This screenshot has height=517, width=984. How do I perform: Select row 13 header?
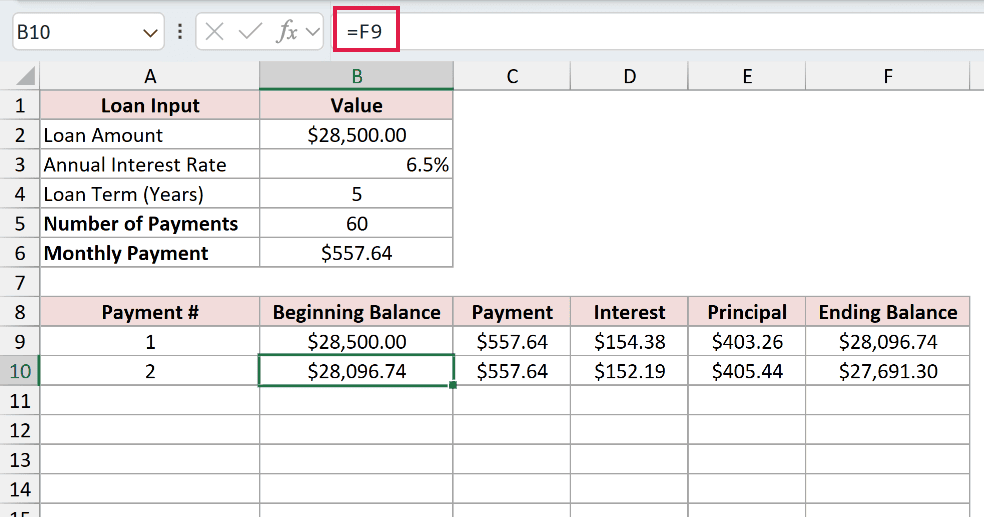[20, 460]
